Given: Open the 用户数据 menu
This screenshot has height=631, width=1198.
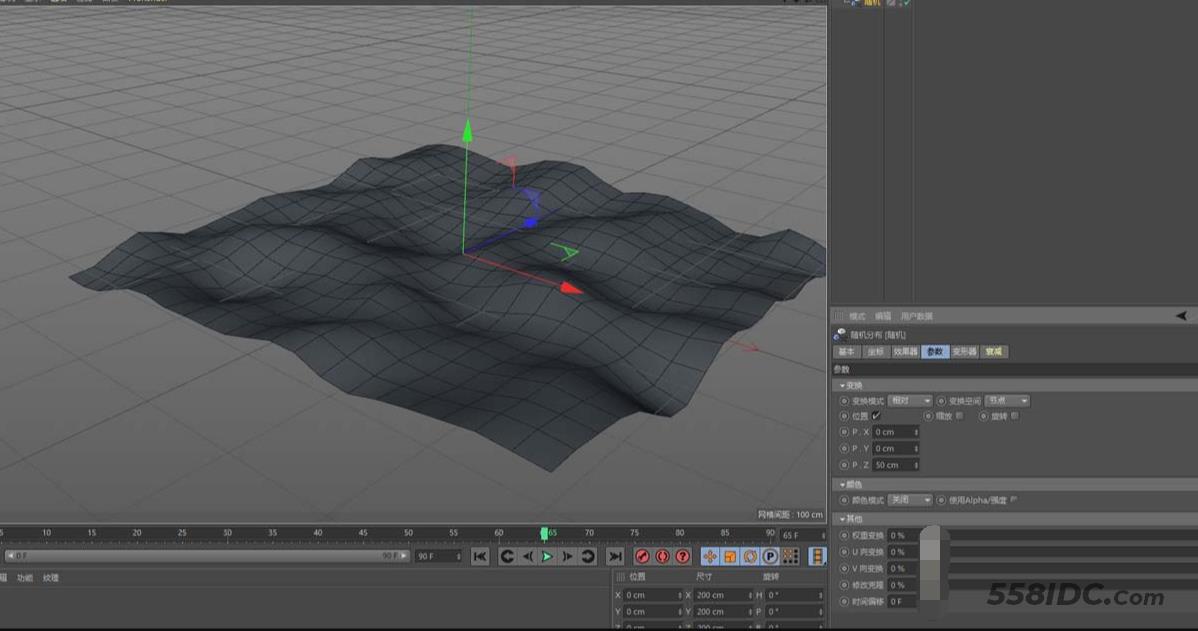Looking at the screenshot, I should [916, 316].
